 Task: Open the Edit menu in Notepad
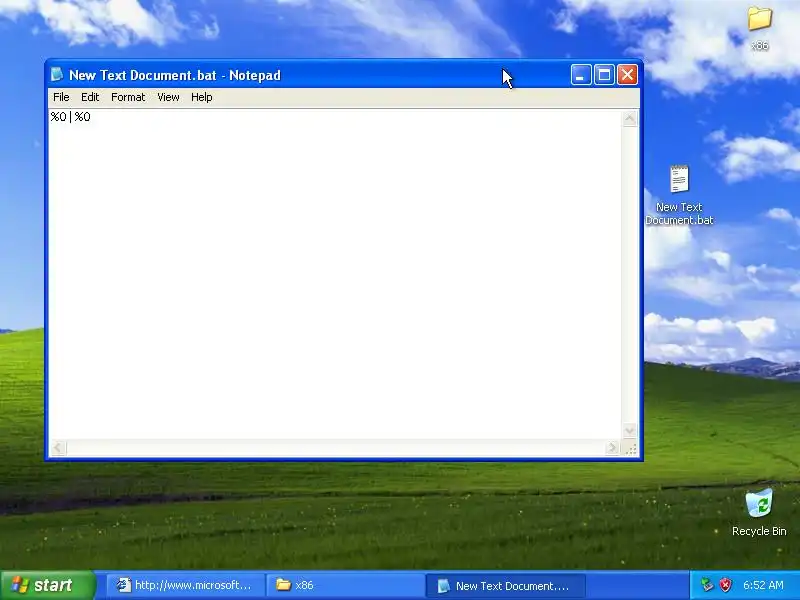(x=90, y=97)
